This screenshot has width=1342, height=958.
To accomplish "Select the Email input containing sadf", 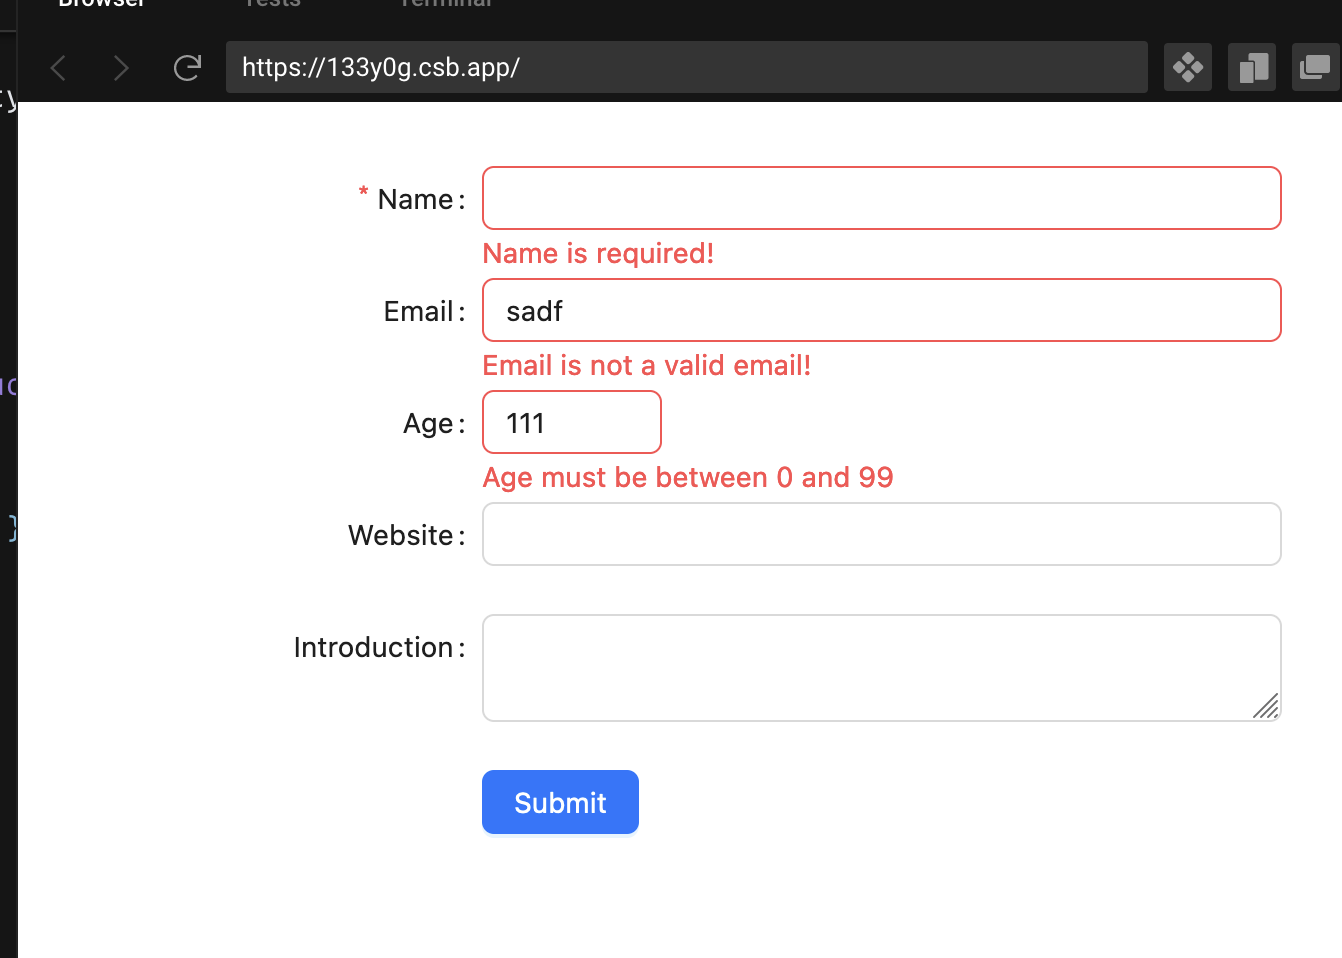I will point(880,310).
